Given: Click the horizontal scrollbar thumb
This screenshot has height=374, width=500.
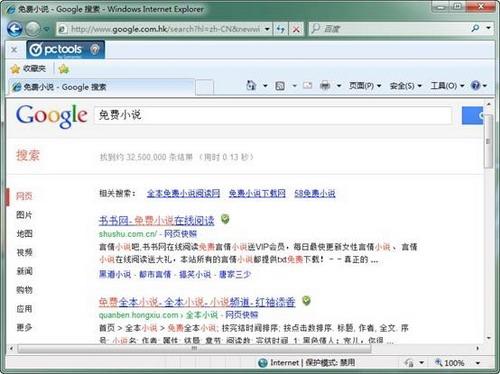Looking at the screenshot, I should tap(194, 348).
